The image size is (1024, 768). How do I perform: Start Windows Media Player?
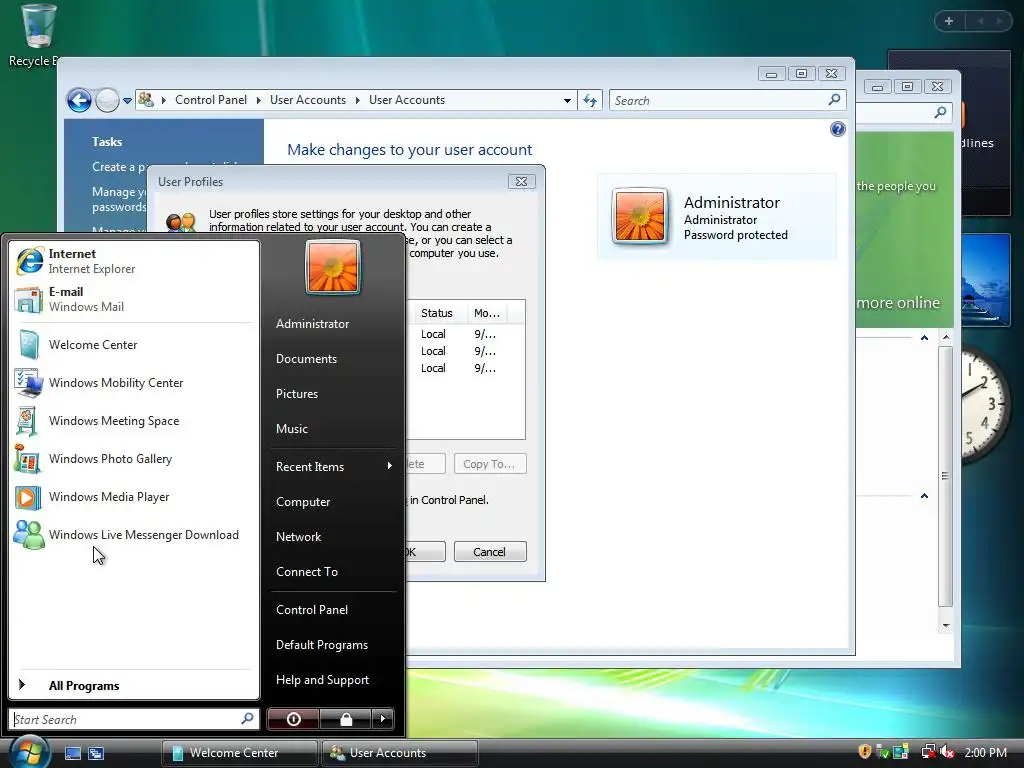pyautogui.click(x=134, y=497)
